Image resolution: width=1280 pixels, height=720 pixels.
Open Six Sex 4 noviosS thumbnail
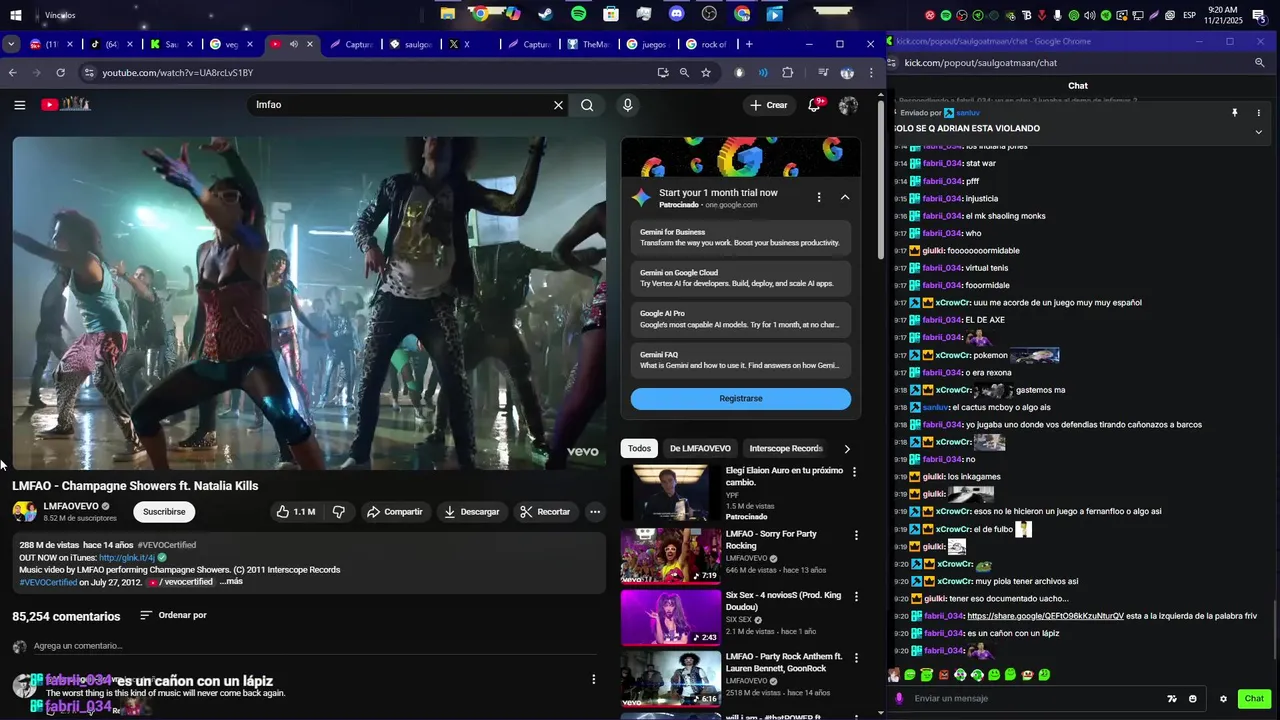(x=670, y=618)
